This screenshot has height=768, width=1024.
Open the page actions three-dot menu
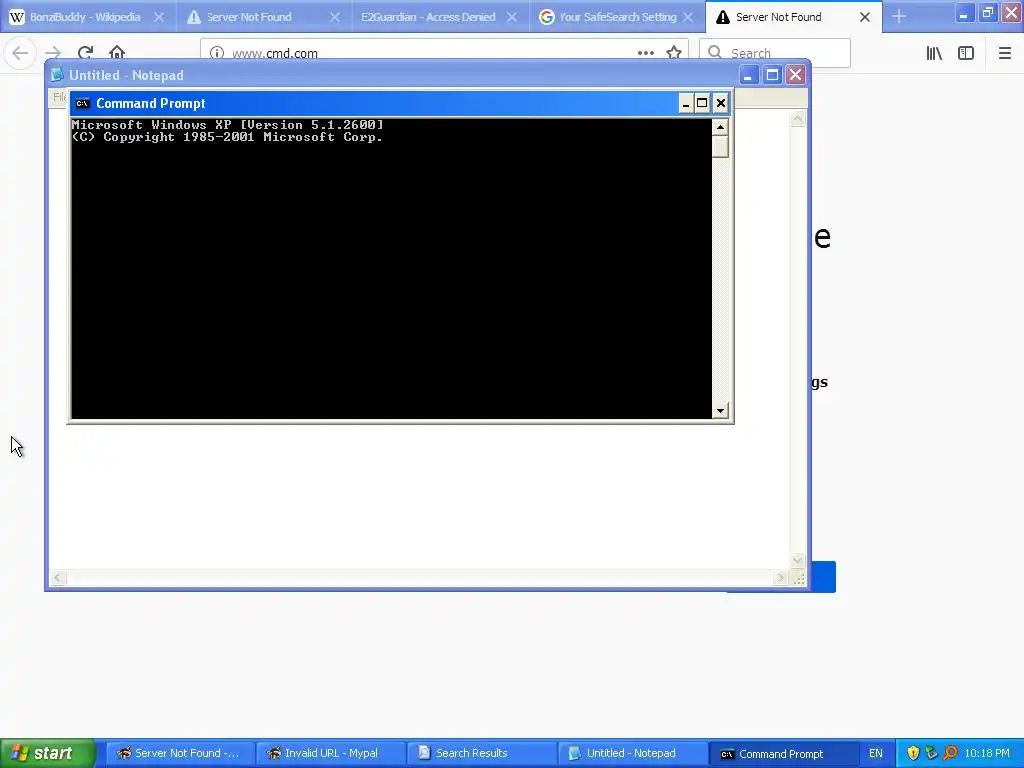(x=645, y=53)
